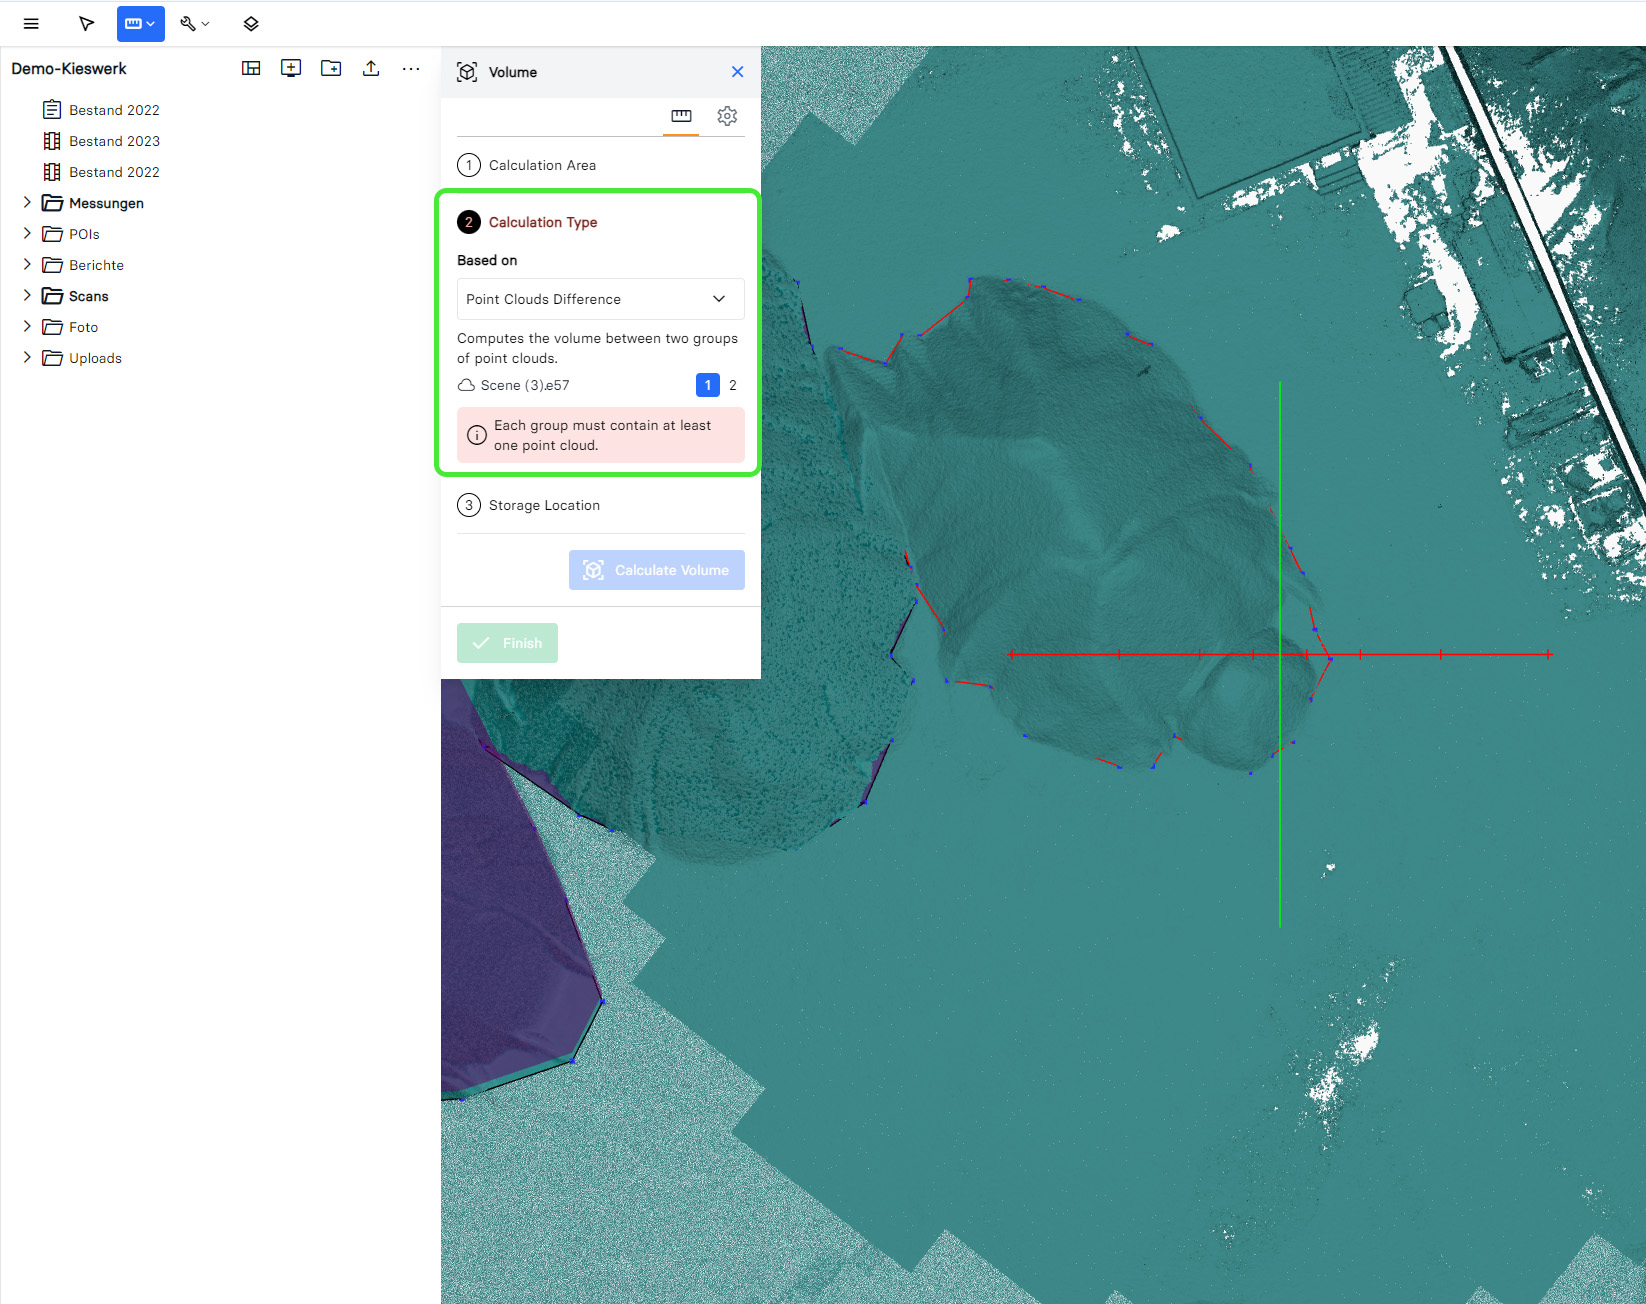Assign Scene (3).e57 to group 1

coord(708,385)
